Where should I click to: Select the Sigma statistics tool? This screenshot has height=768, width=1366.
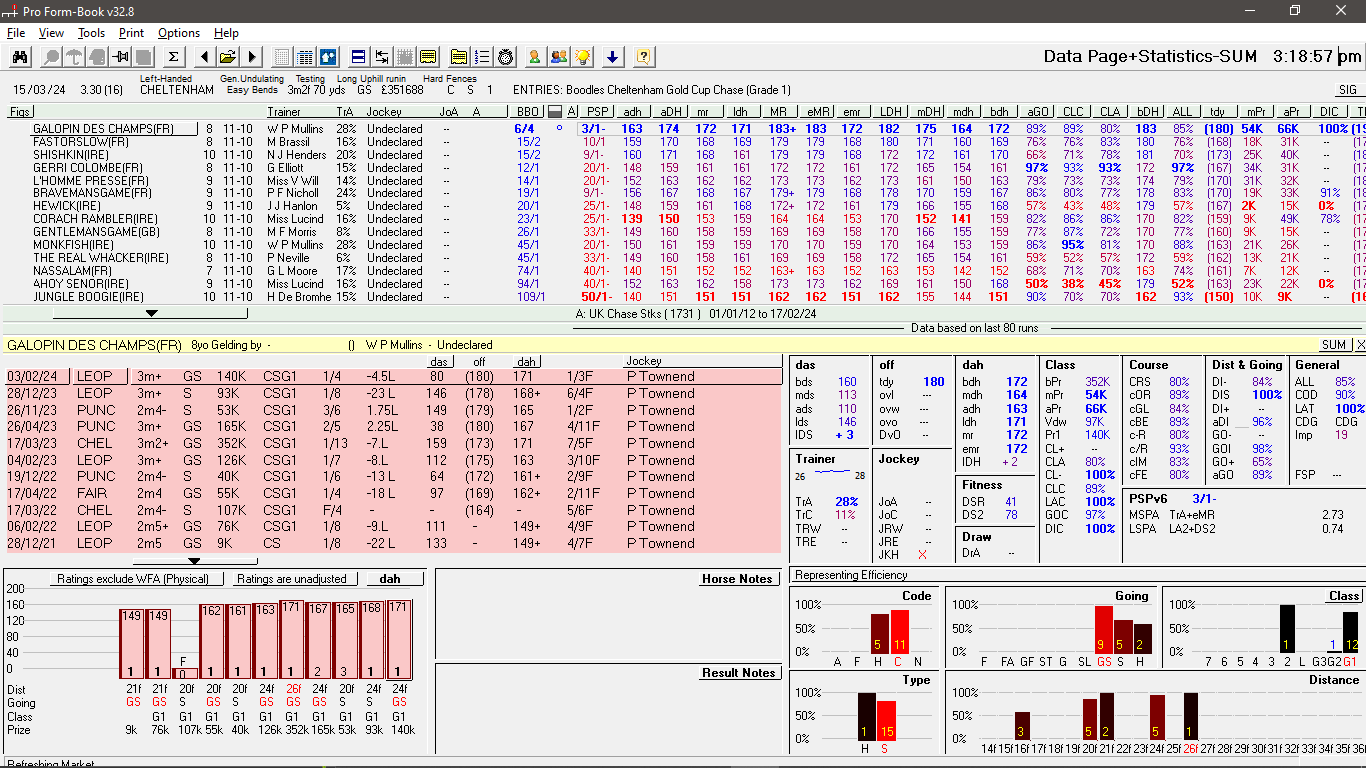(172, 56)
